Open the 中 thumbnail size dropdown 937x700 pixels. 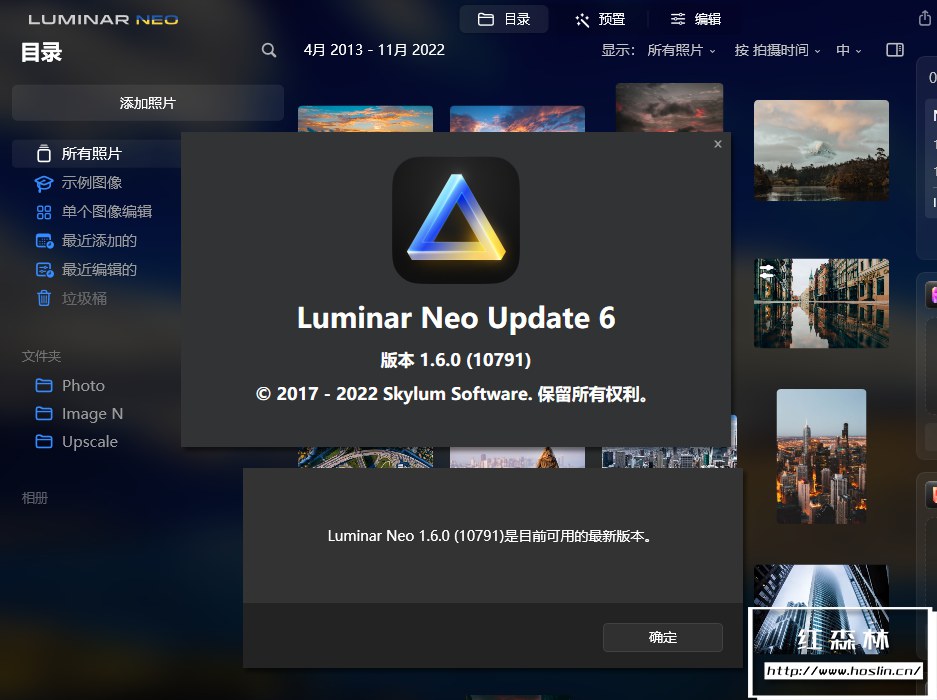point(849,50)
